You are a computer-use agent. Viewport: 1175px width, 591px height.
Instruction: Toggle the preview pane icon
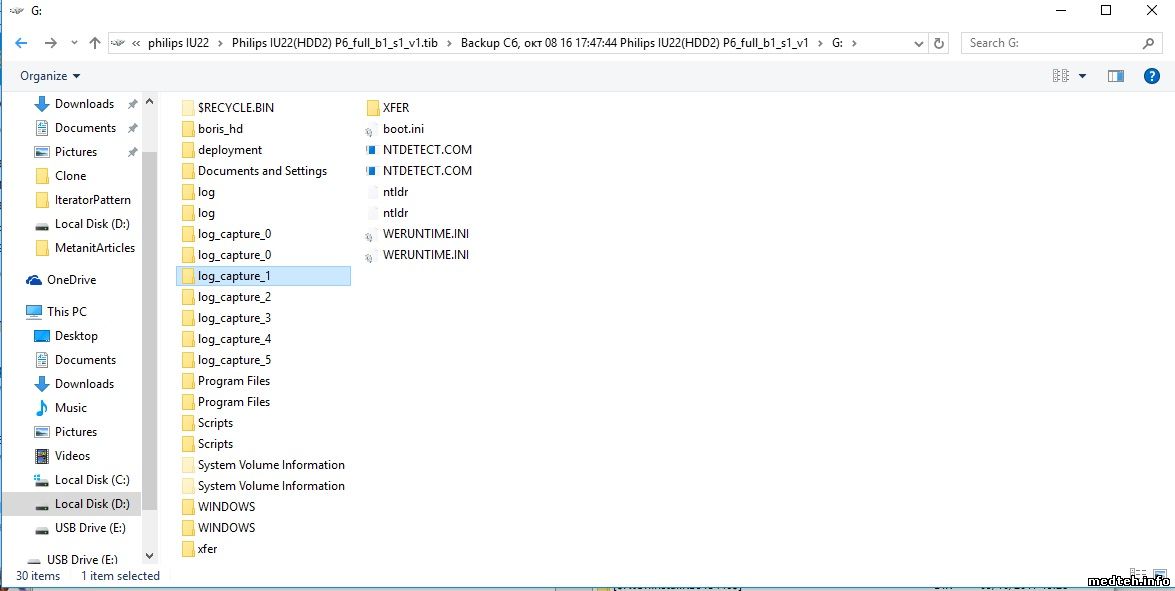[1116, 76]
